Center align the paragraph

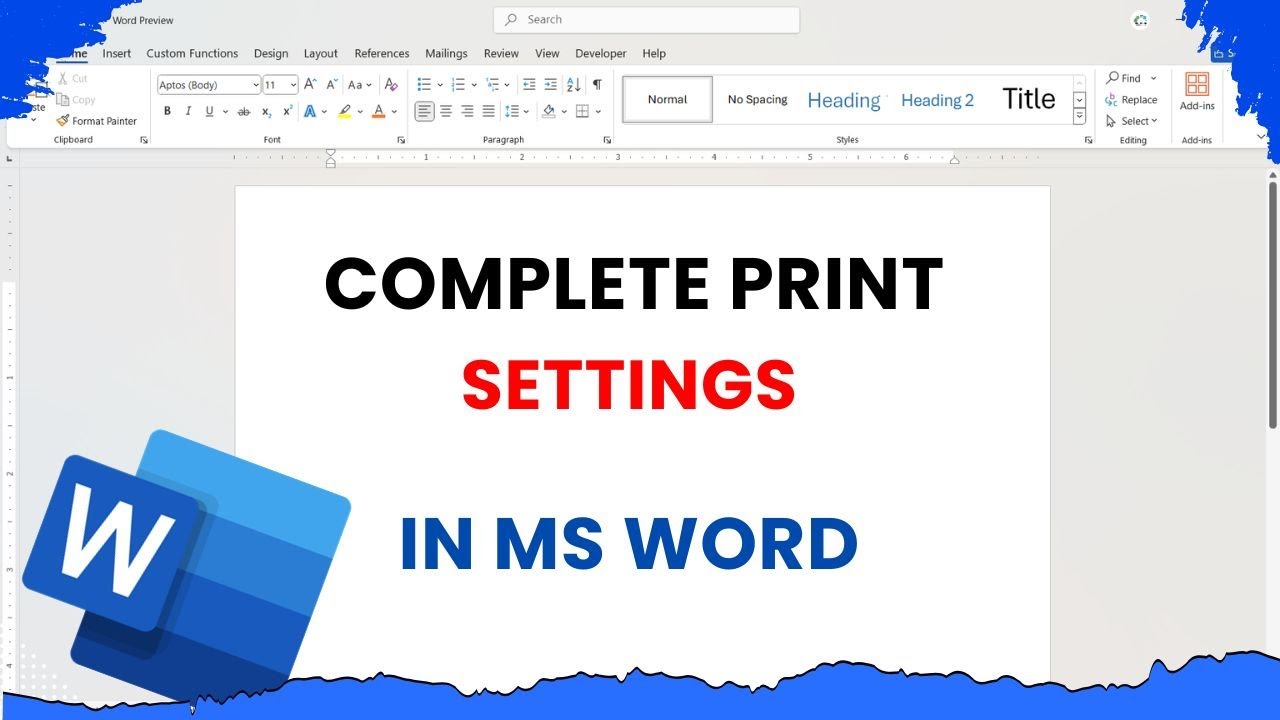coord(446,112)
